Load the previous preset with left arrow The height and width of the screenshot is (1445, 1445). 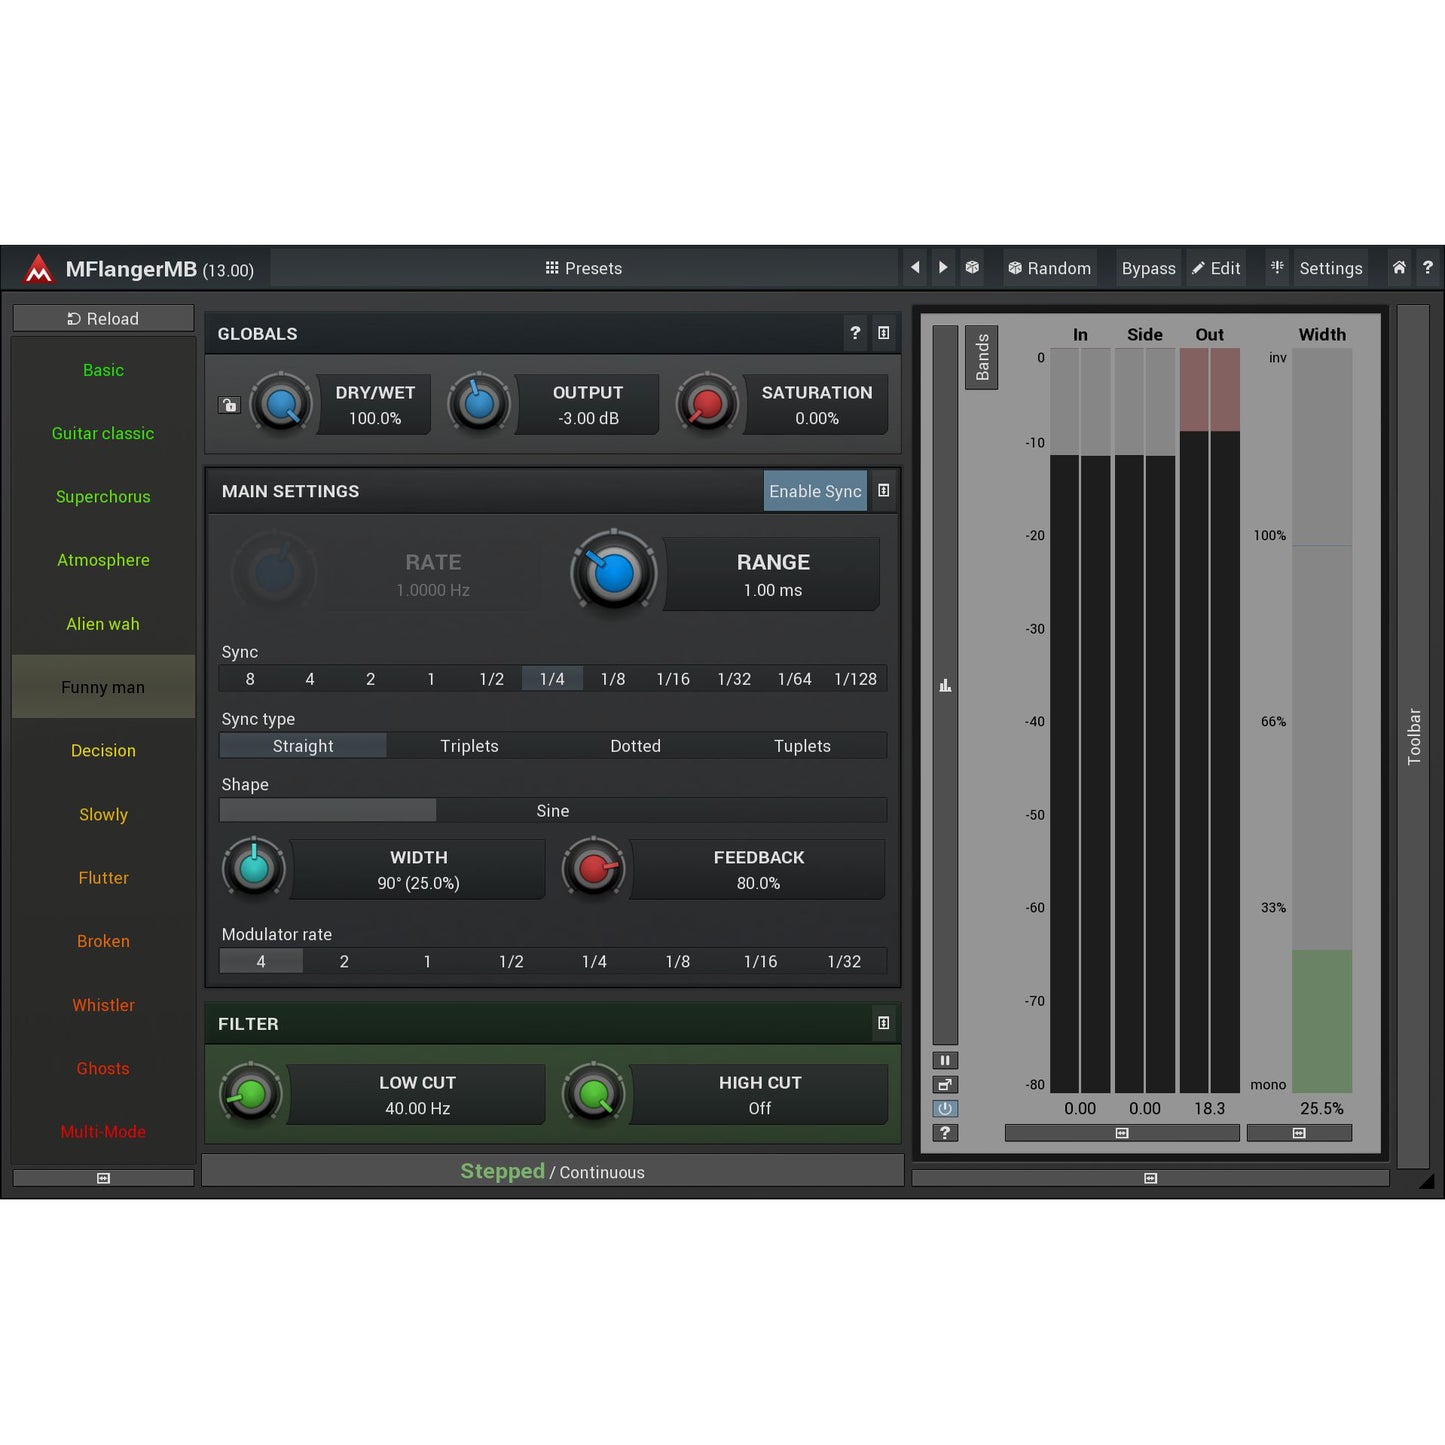pyautogui.click(x=914, y=268)
